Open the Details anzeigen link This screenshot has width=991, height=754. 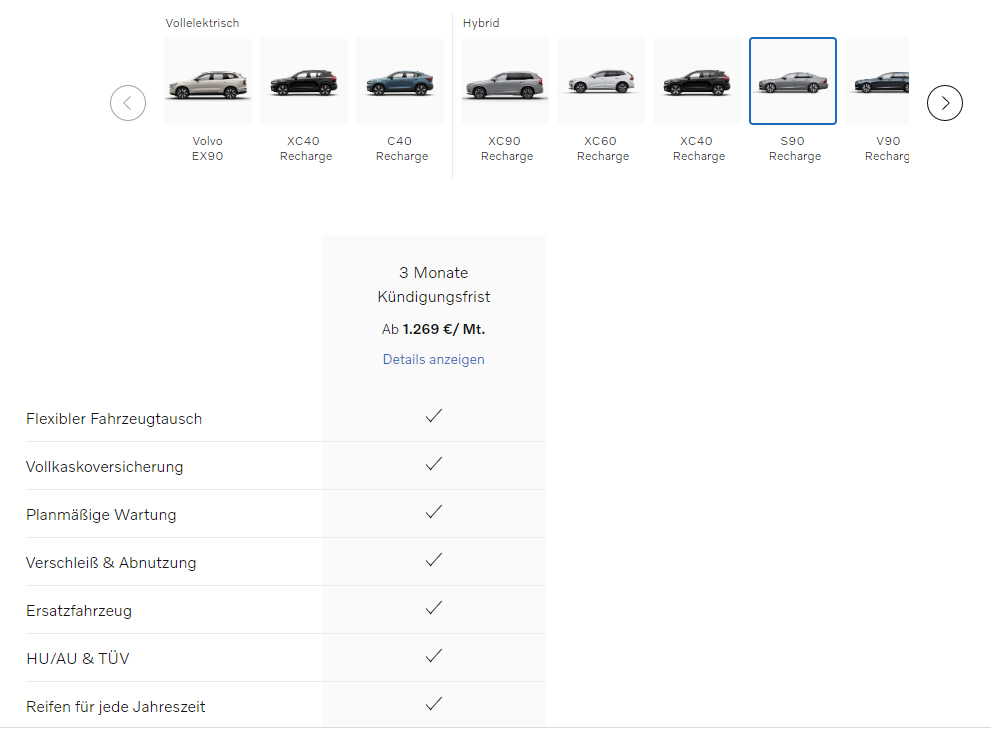[434, 359]
